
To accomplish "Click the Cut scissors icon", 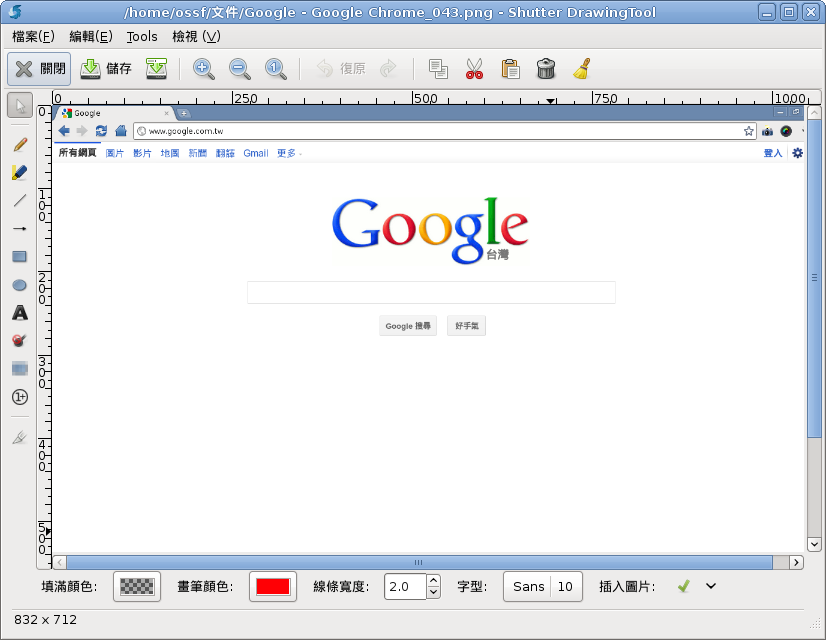I will 474,68.
